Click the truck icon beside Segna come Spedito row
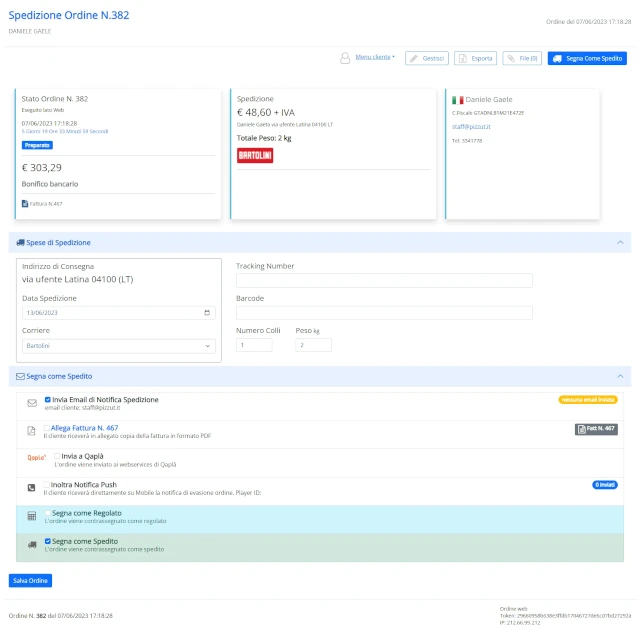The height and width of the screenshot is (640, 640). pyautogui.click(x=32, y=545)
